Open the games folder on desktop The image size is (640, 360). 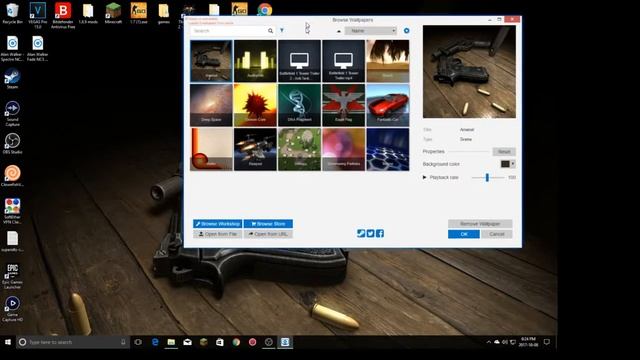(164, 13)
